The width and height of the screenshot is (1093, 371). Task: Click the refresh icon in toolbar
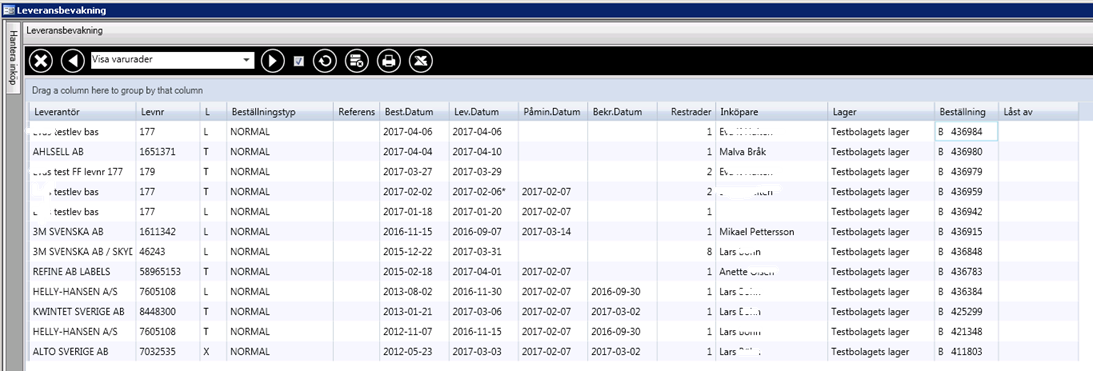click(x=325, y=61)
